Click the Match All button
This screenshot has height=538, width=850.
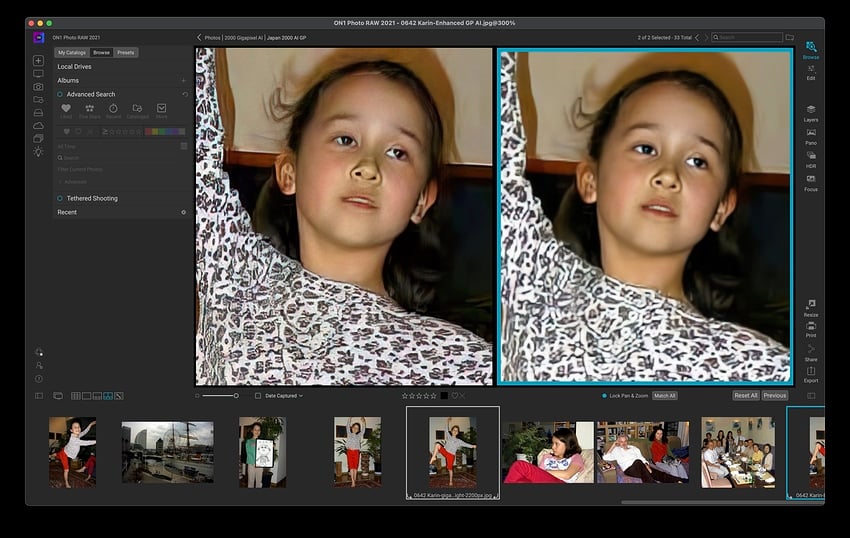pyautogui.click(x=665, y=396)
